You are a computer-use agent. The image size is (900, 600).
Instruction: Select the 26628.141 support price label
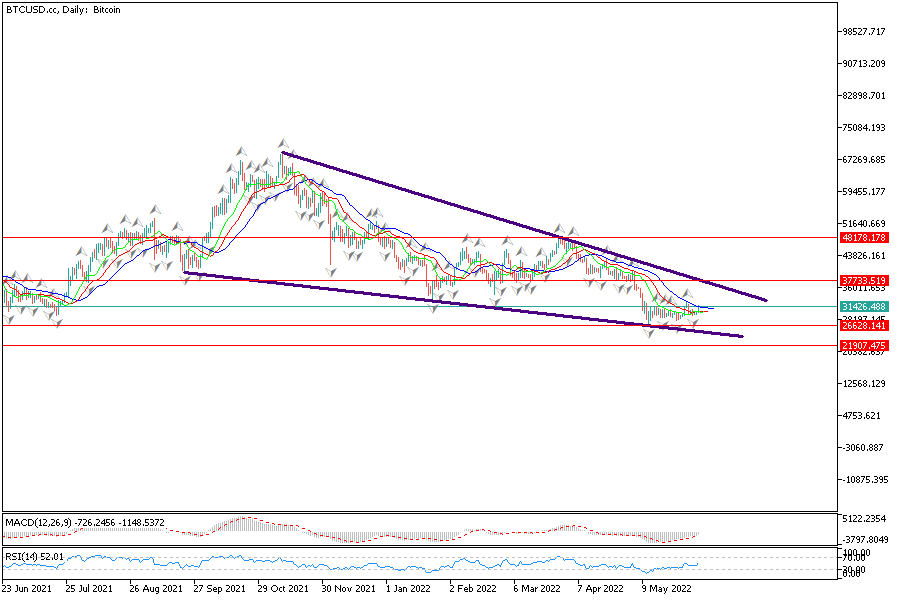[865, 326]
